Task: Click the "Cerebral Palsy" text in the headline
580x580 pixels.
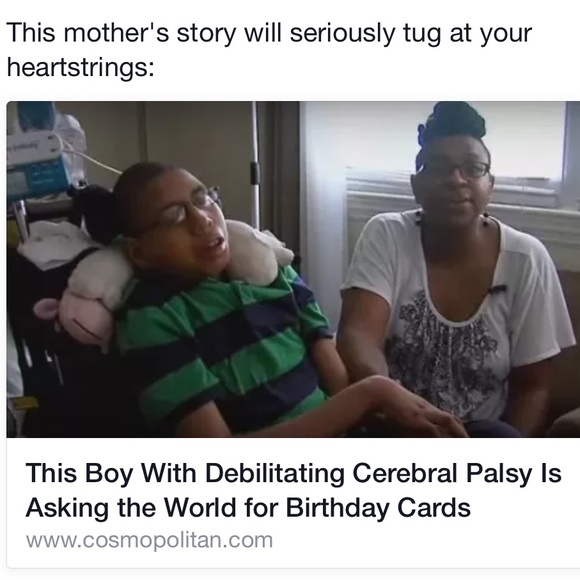Action: (442, 473)
